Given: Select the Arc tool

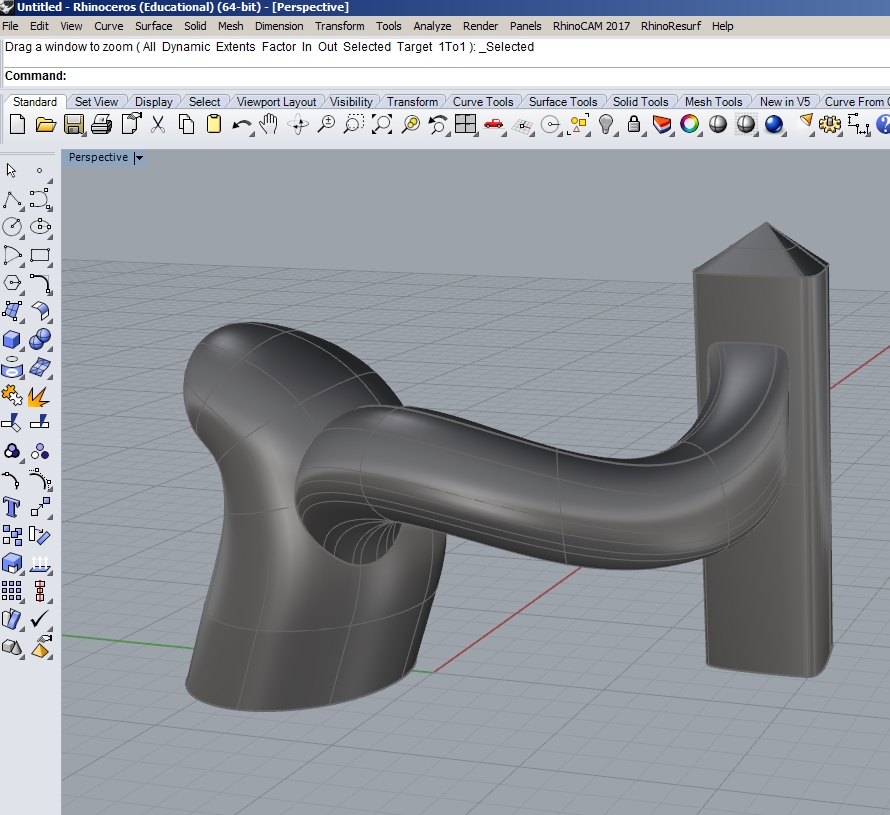Looking at the screenshot, I should (12, 255).
